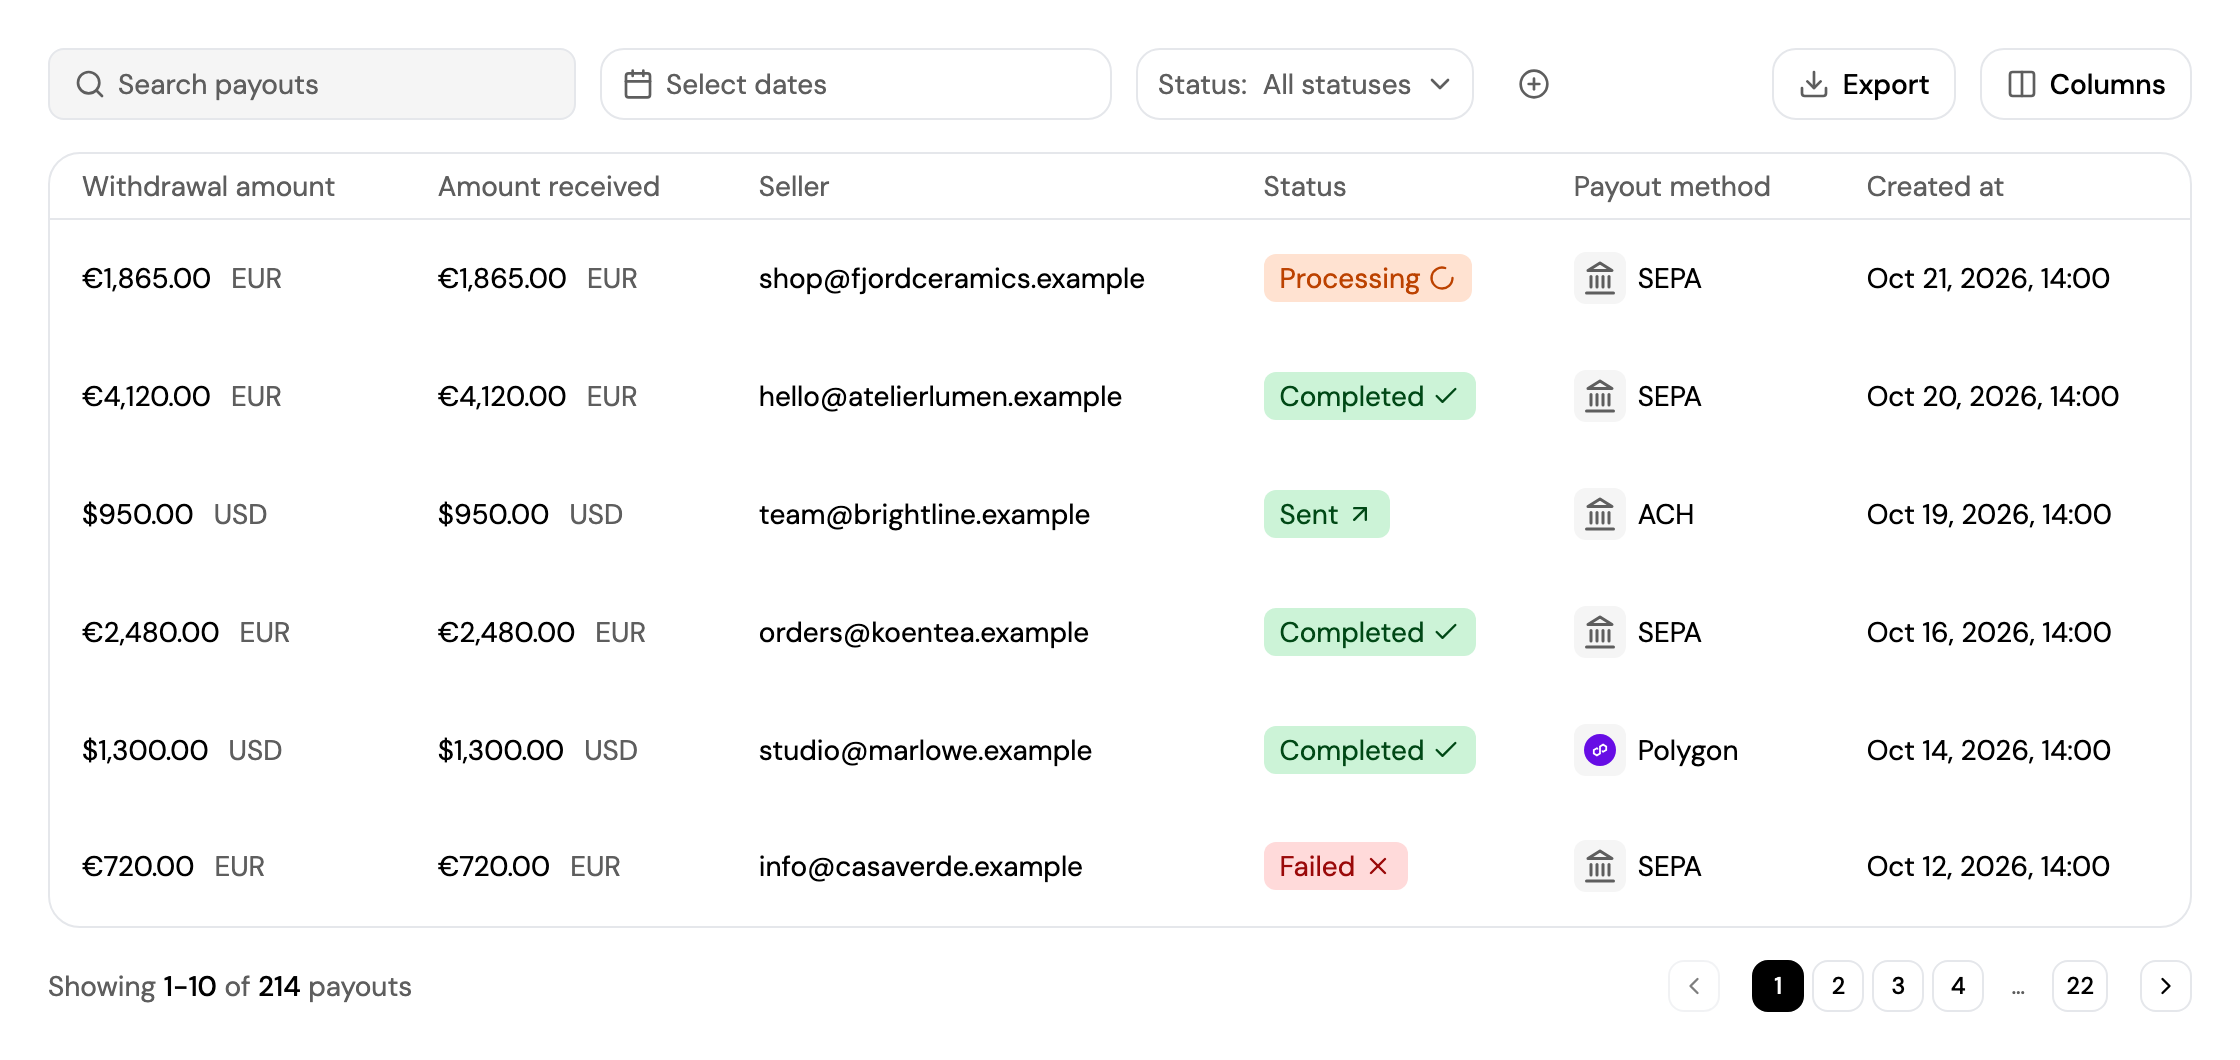Click the Export button
The image size is (2240, 1060).
pos(1864,84)
